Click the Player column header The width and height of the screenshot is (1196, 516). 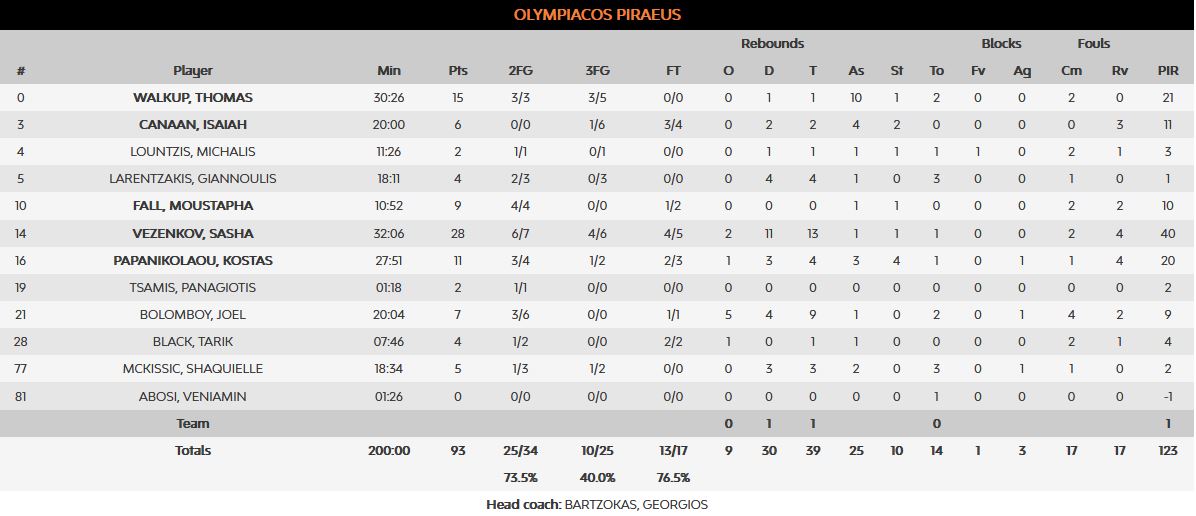tap(193, 71)
